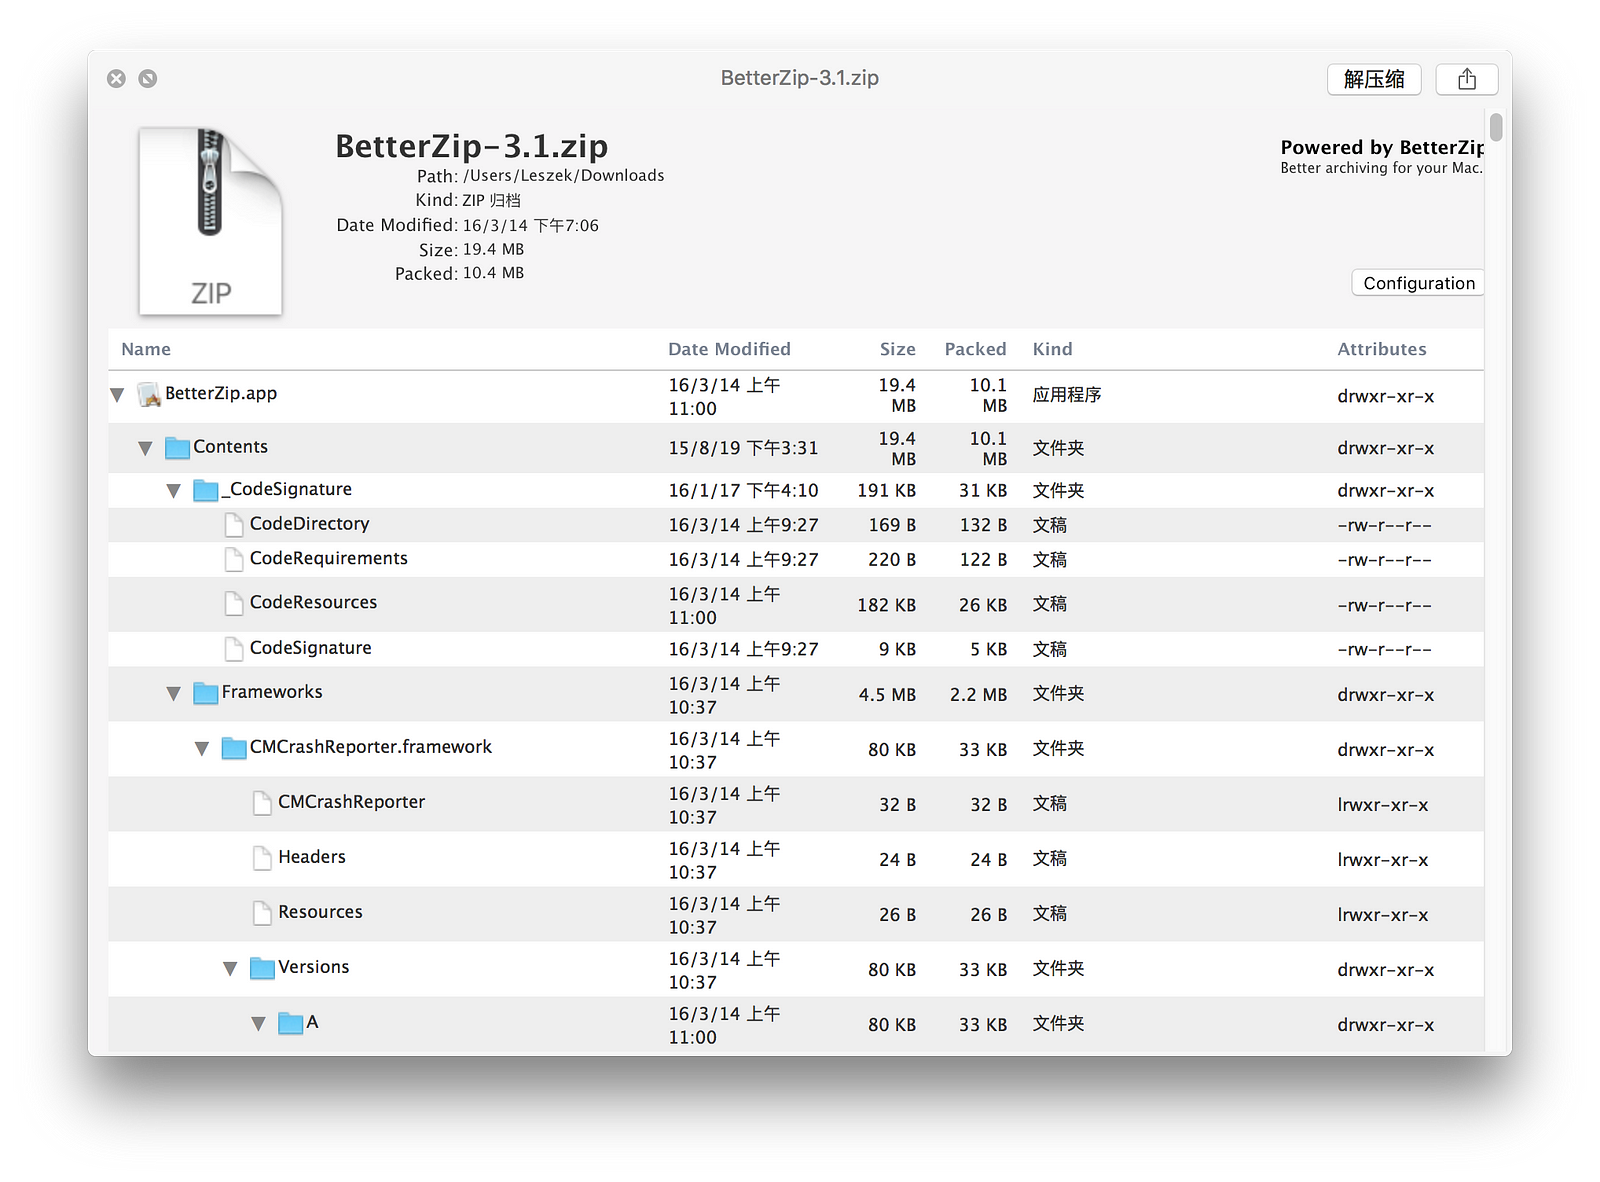The image size is (1600, 1182).
Task: Click the 'lrwxr-xr-x' attribute of Headers
Action: pos(1383,860)
